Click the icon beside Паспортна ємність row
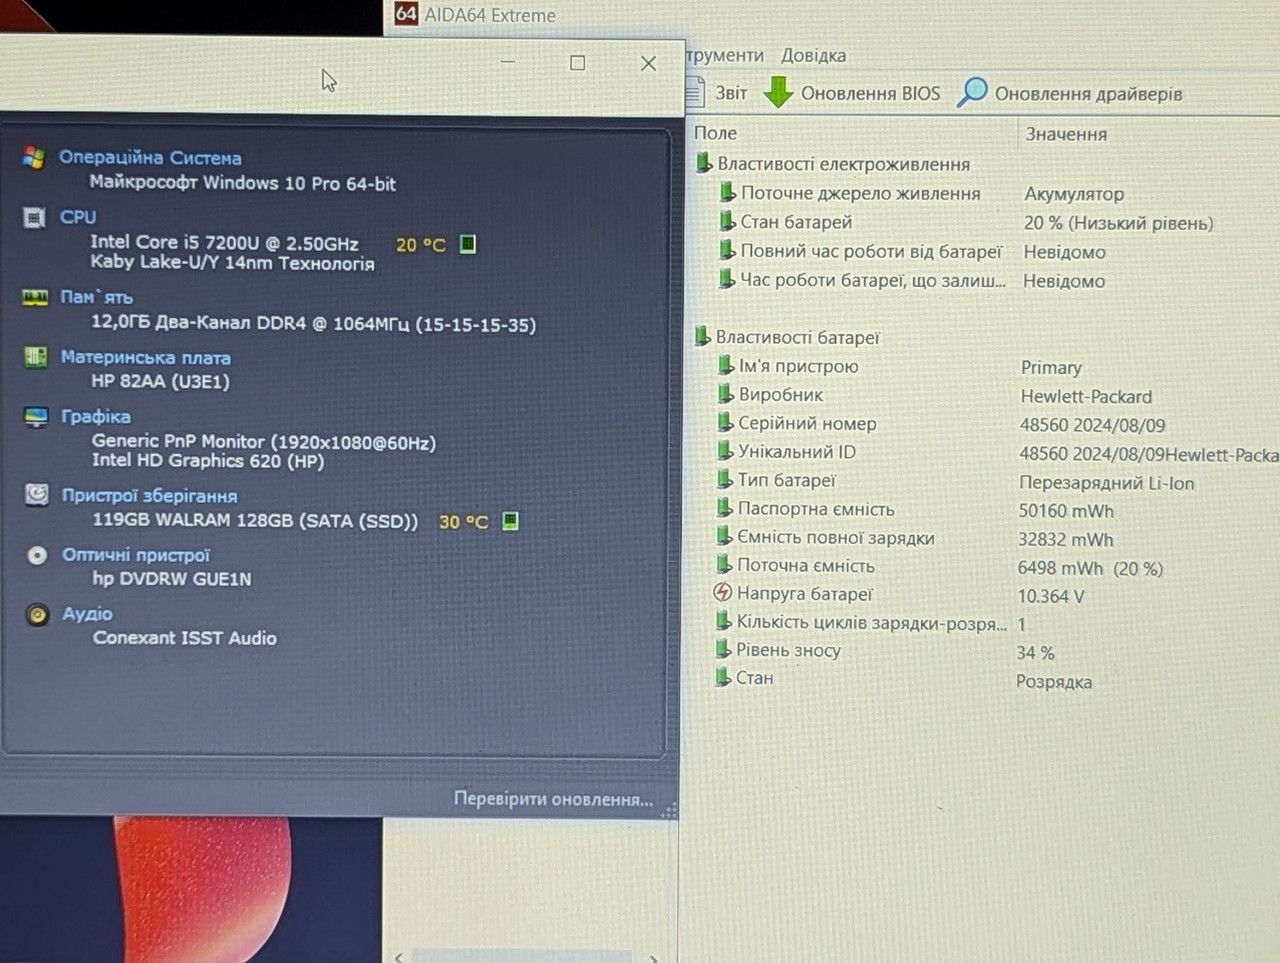Screen dimensions: 1280x963 725,508
